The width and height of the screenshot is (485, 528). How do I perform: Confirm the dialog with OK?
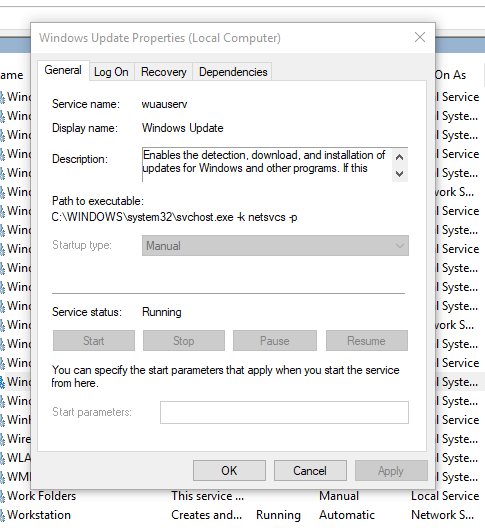pos(229,470)
